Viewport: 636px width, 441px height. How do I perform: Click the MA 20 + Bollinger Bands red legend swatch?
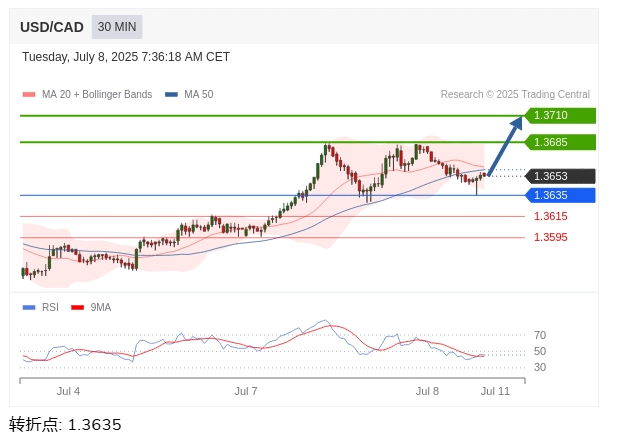coord(29,95)
